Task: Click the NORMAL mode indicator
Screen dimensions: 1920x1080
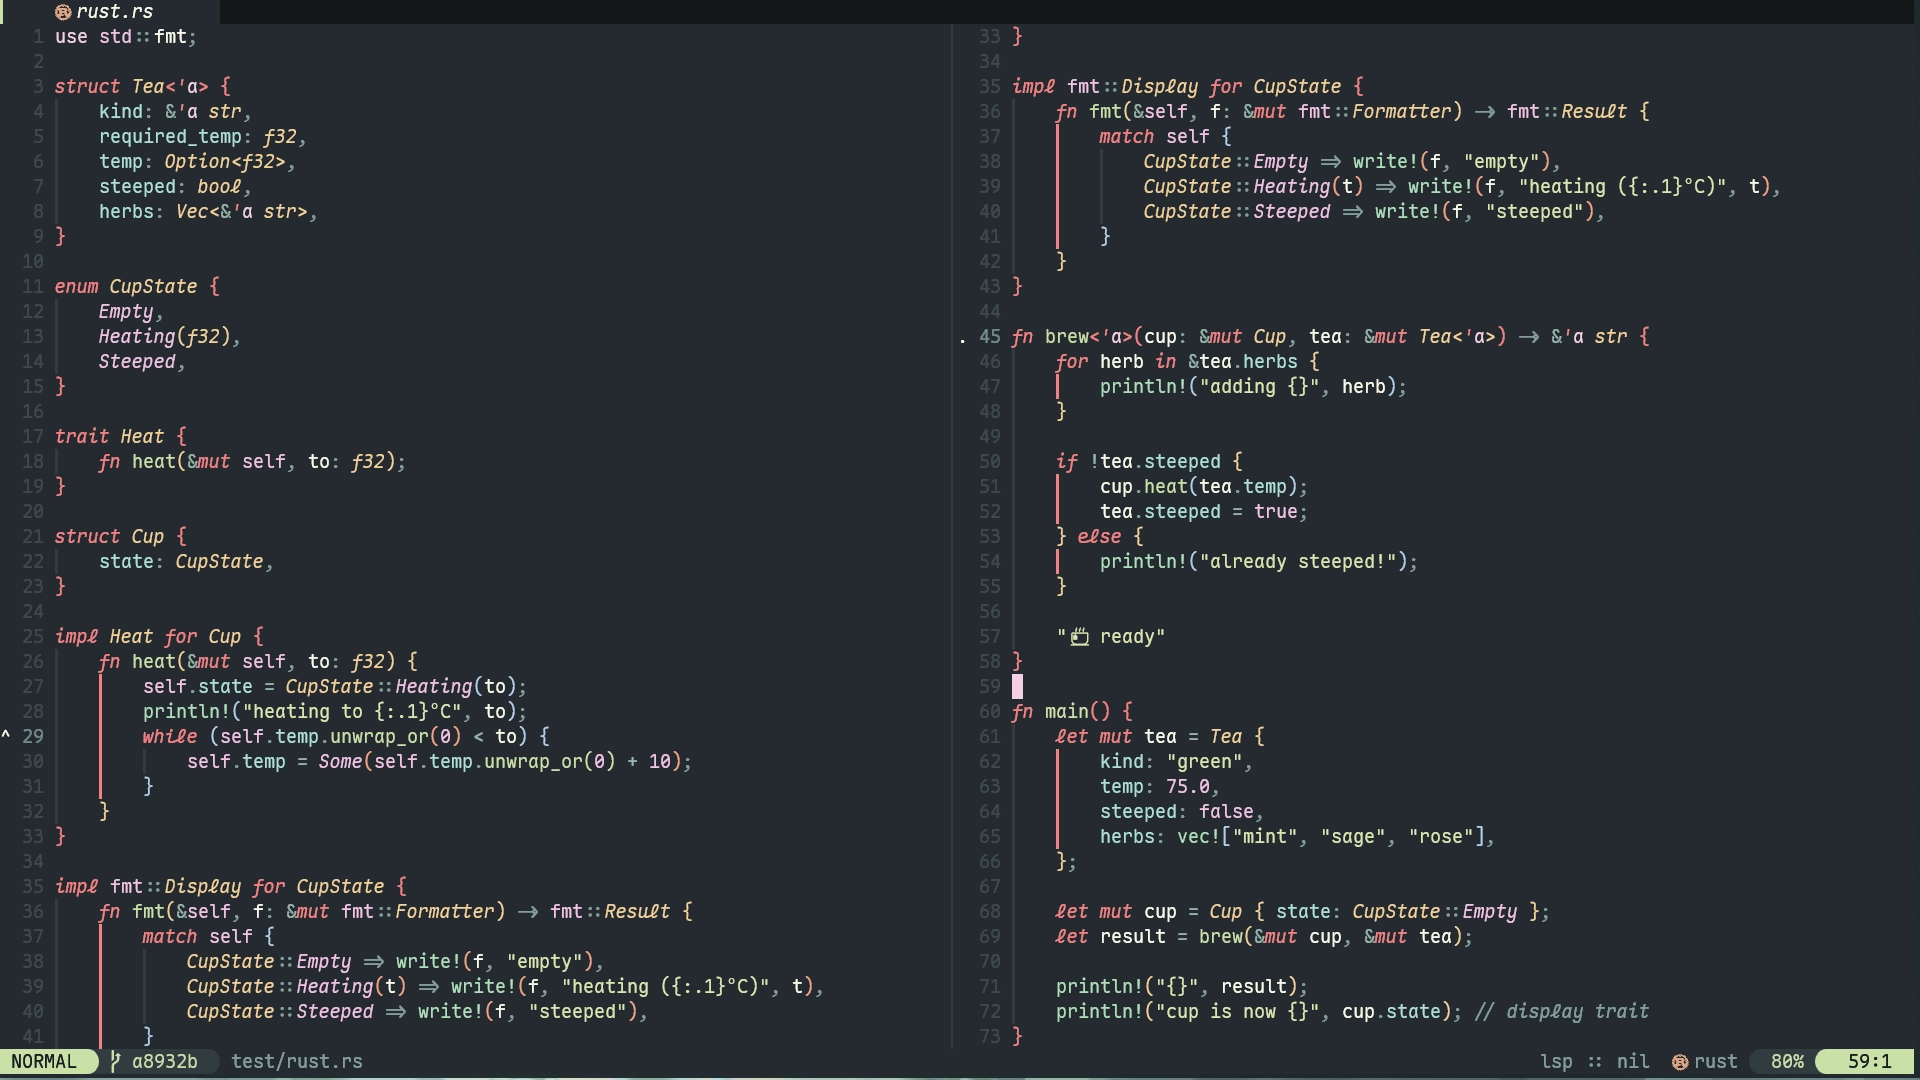Action: tap(46, 1061)
